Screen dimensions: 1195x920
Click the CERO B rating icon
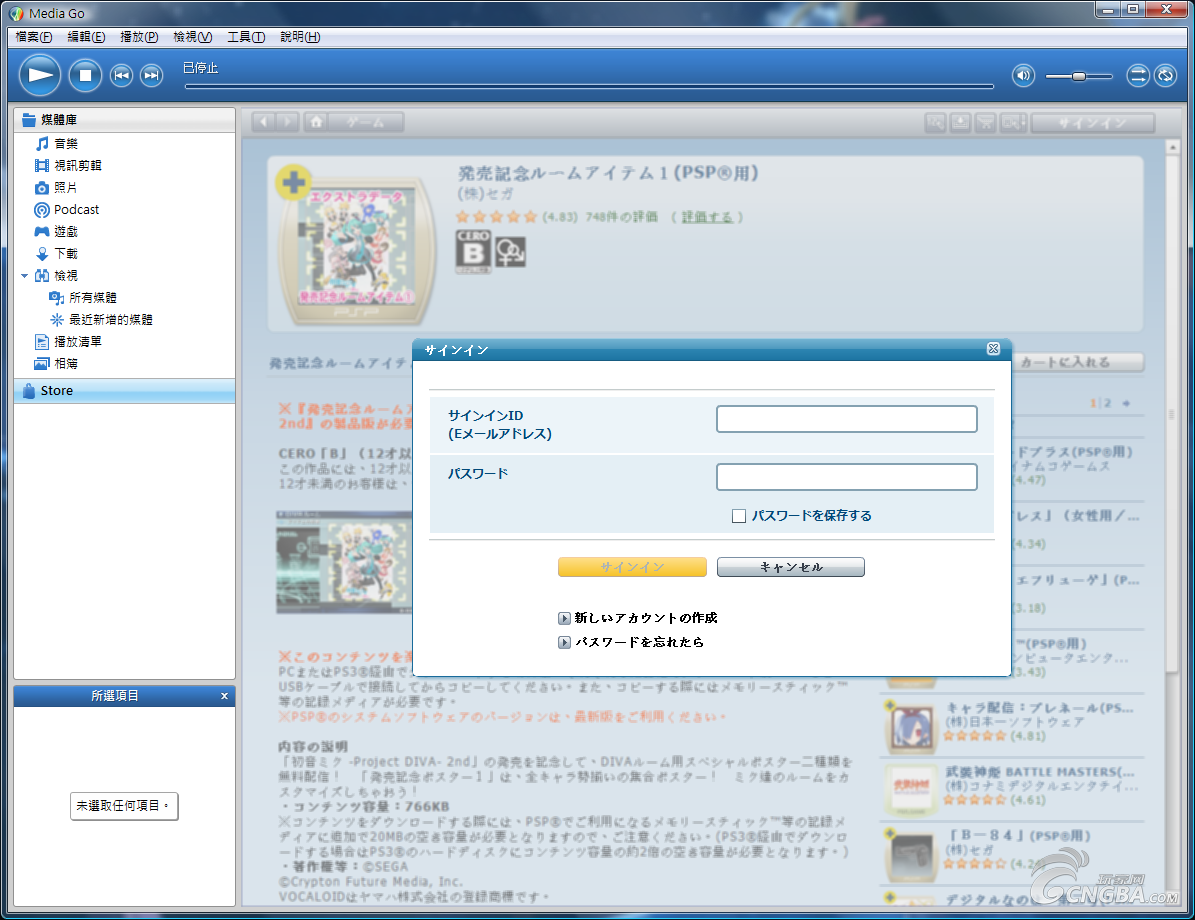(x=473, y=252)
